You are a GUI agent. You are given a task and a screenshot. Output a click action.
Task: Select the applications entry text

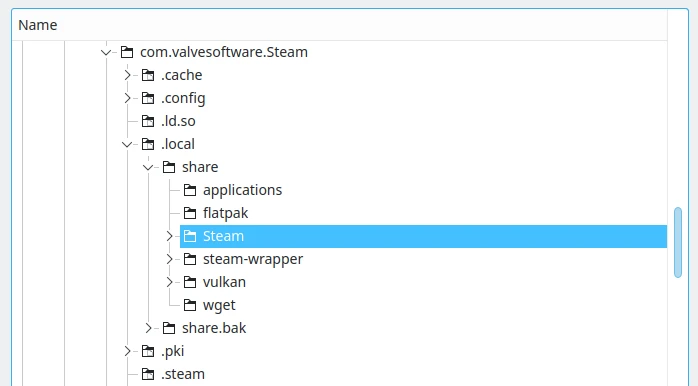tap(243, 190)
